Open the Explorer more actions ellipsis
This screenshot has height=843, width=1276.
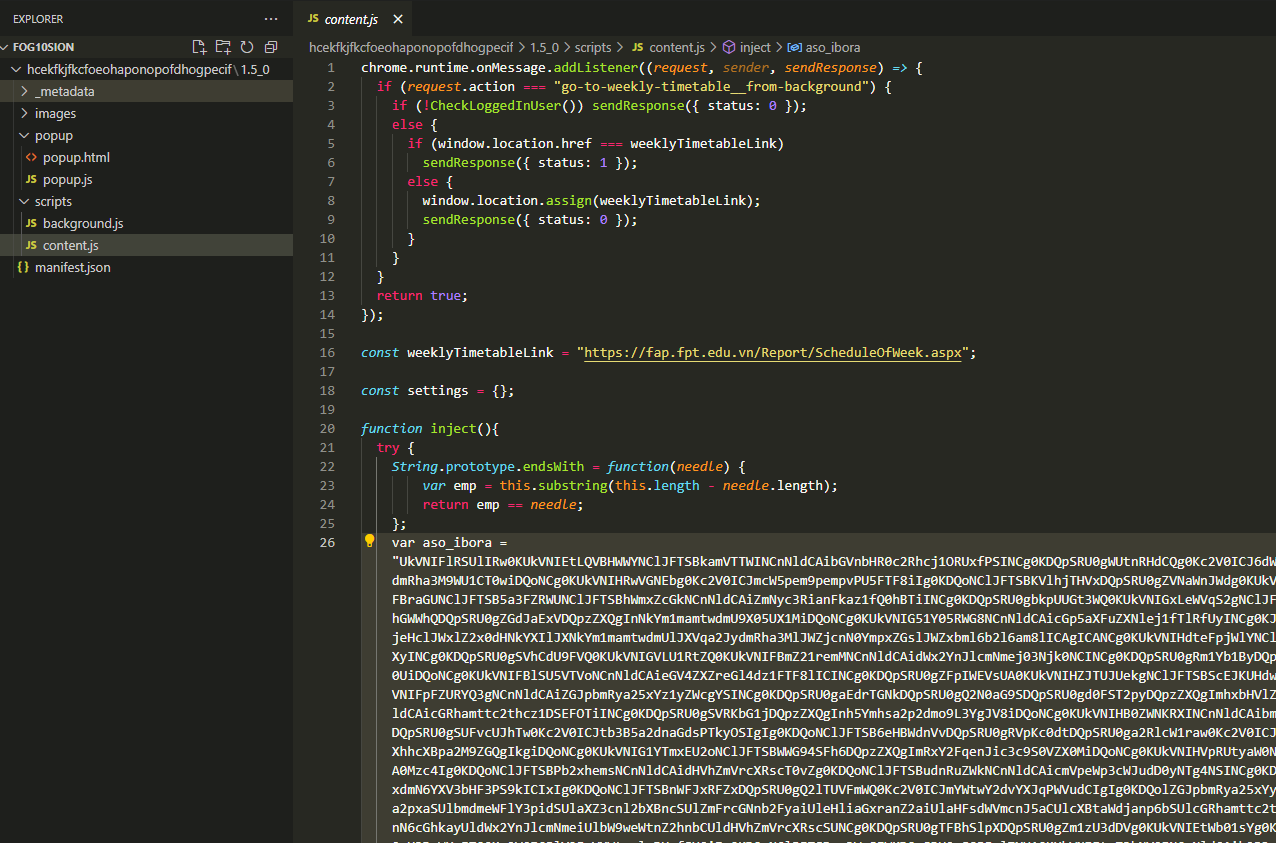coord(271,19)
